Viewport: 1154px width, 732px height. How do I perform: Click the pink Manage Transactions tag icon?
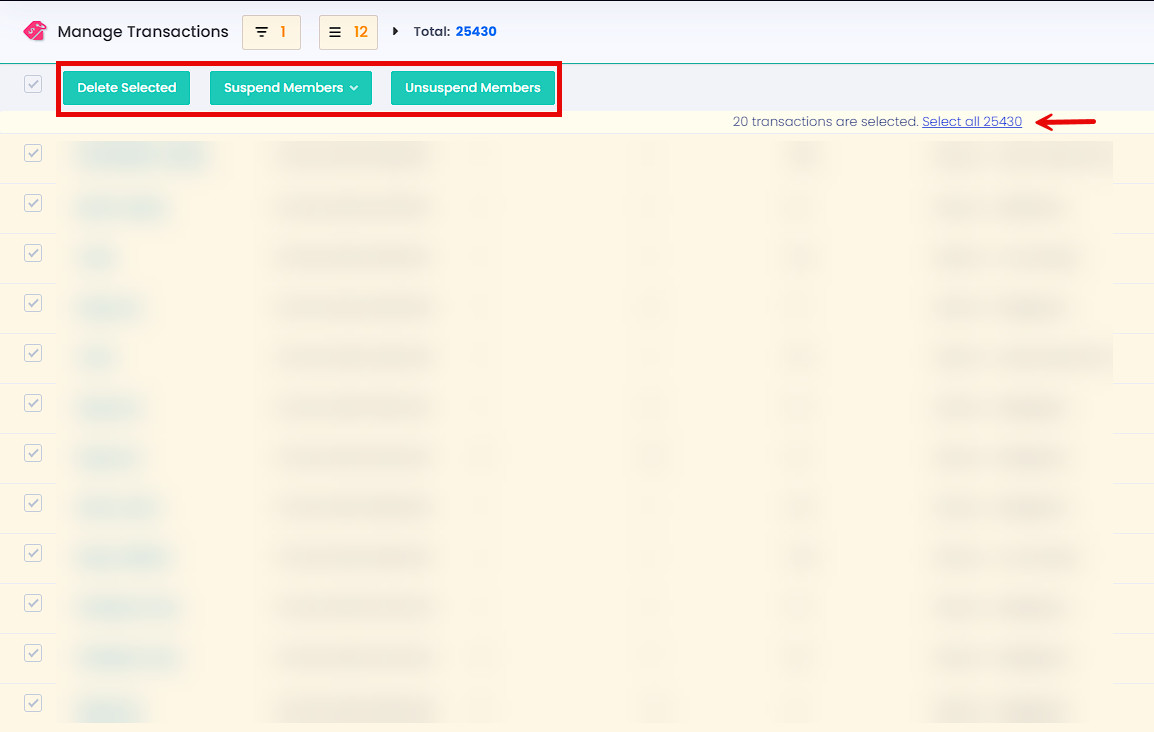35,31
